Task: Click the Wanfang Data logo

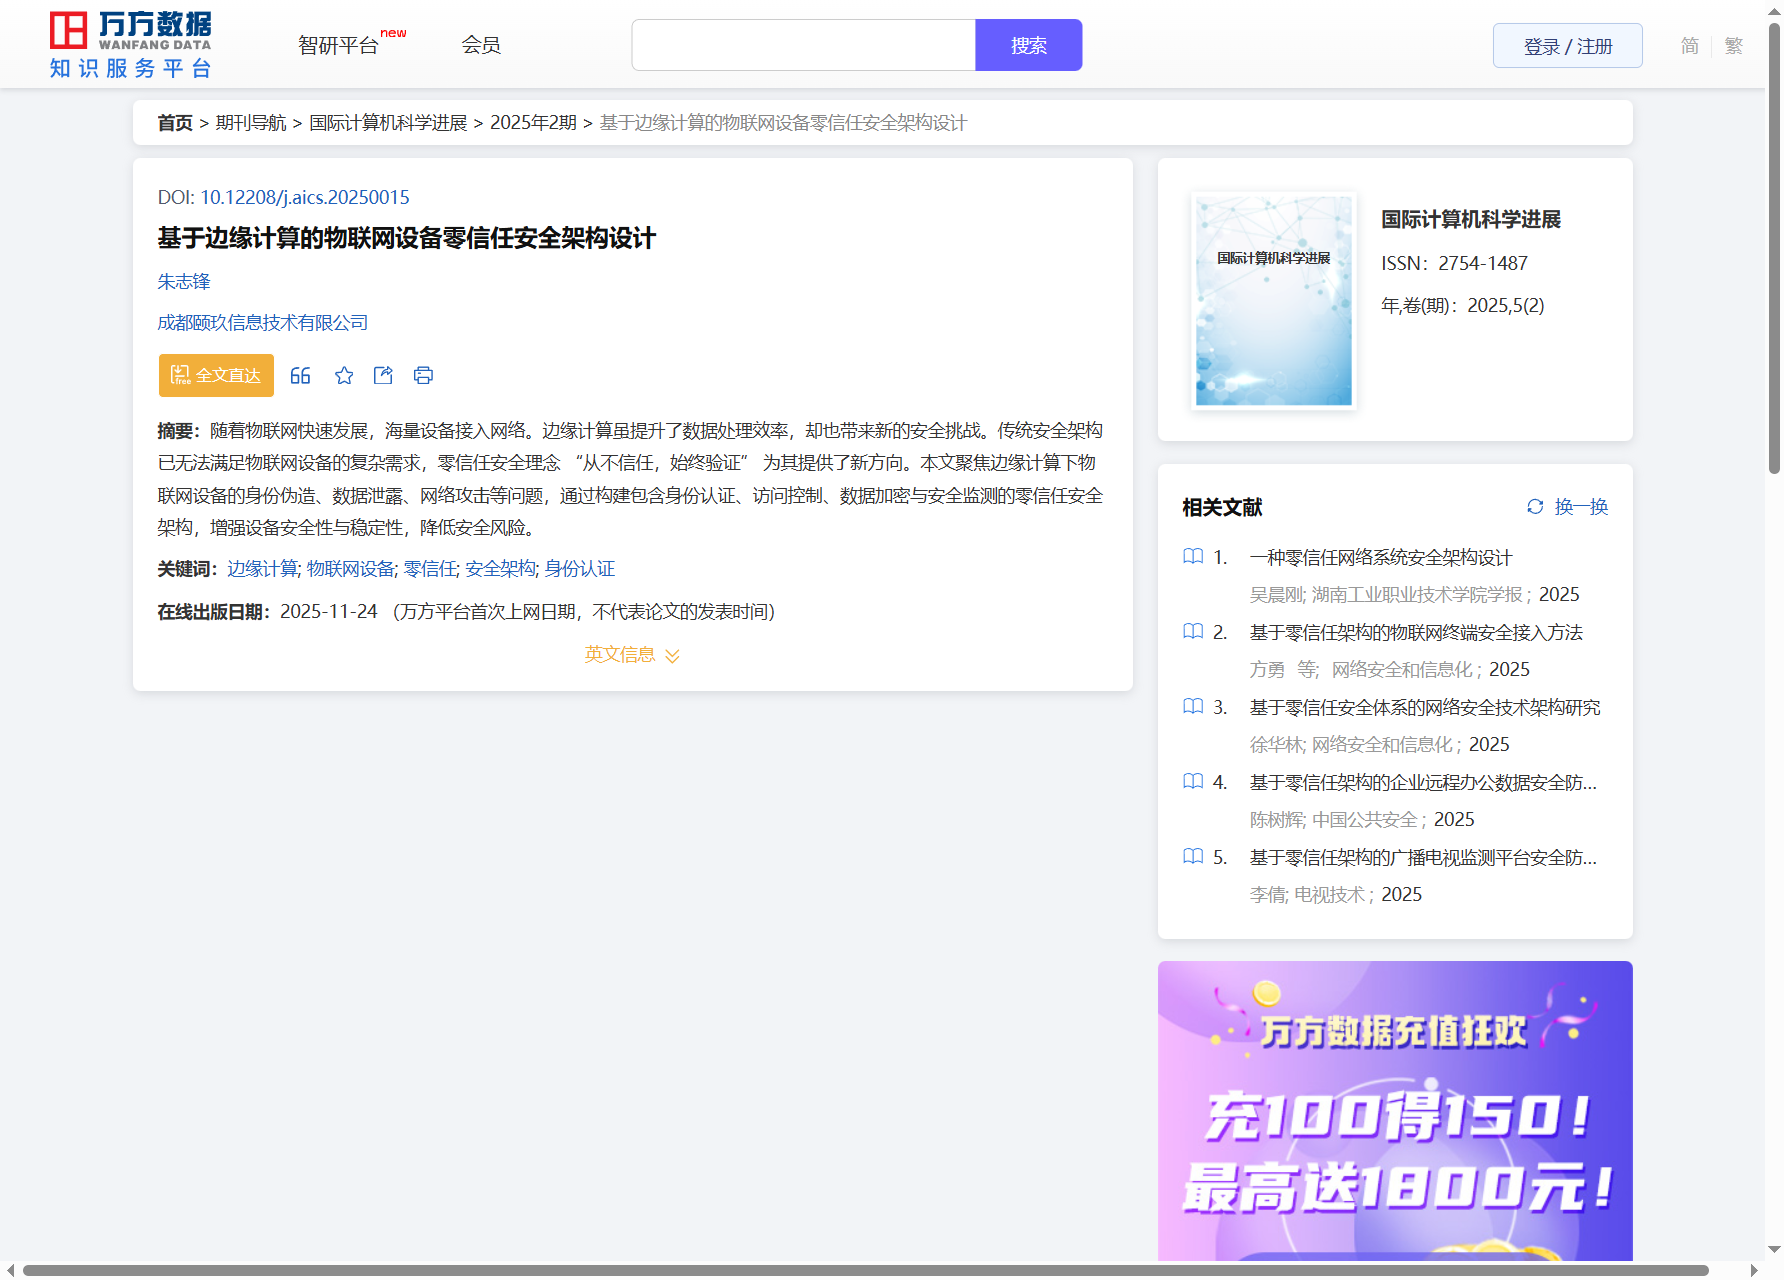Action: click(131, 45)
